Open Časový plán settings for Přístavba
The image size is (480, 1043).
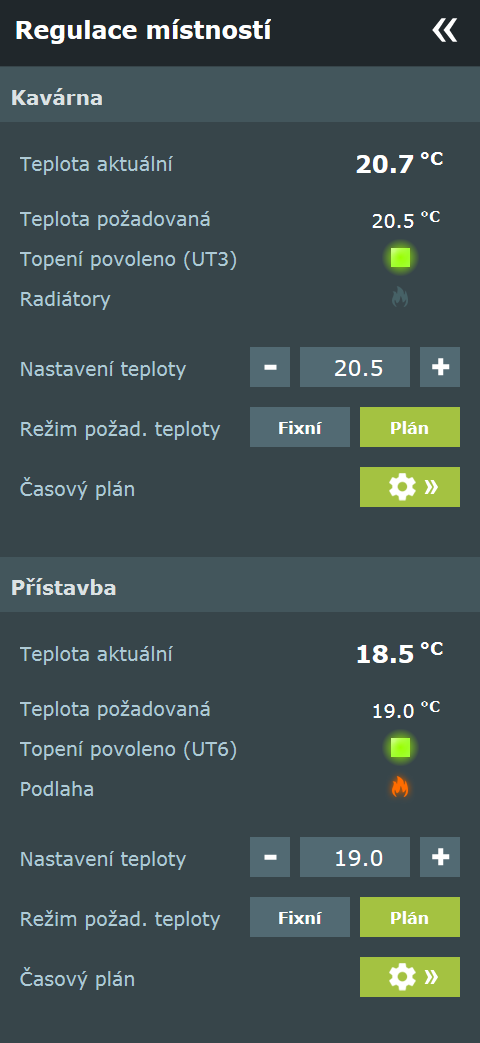click(410, 977)
